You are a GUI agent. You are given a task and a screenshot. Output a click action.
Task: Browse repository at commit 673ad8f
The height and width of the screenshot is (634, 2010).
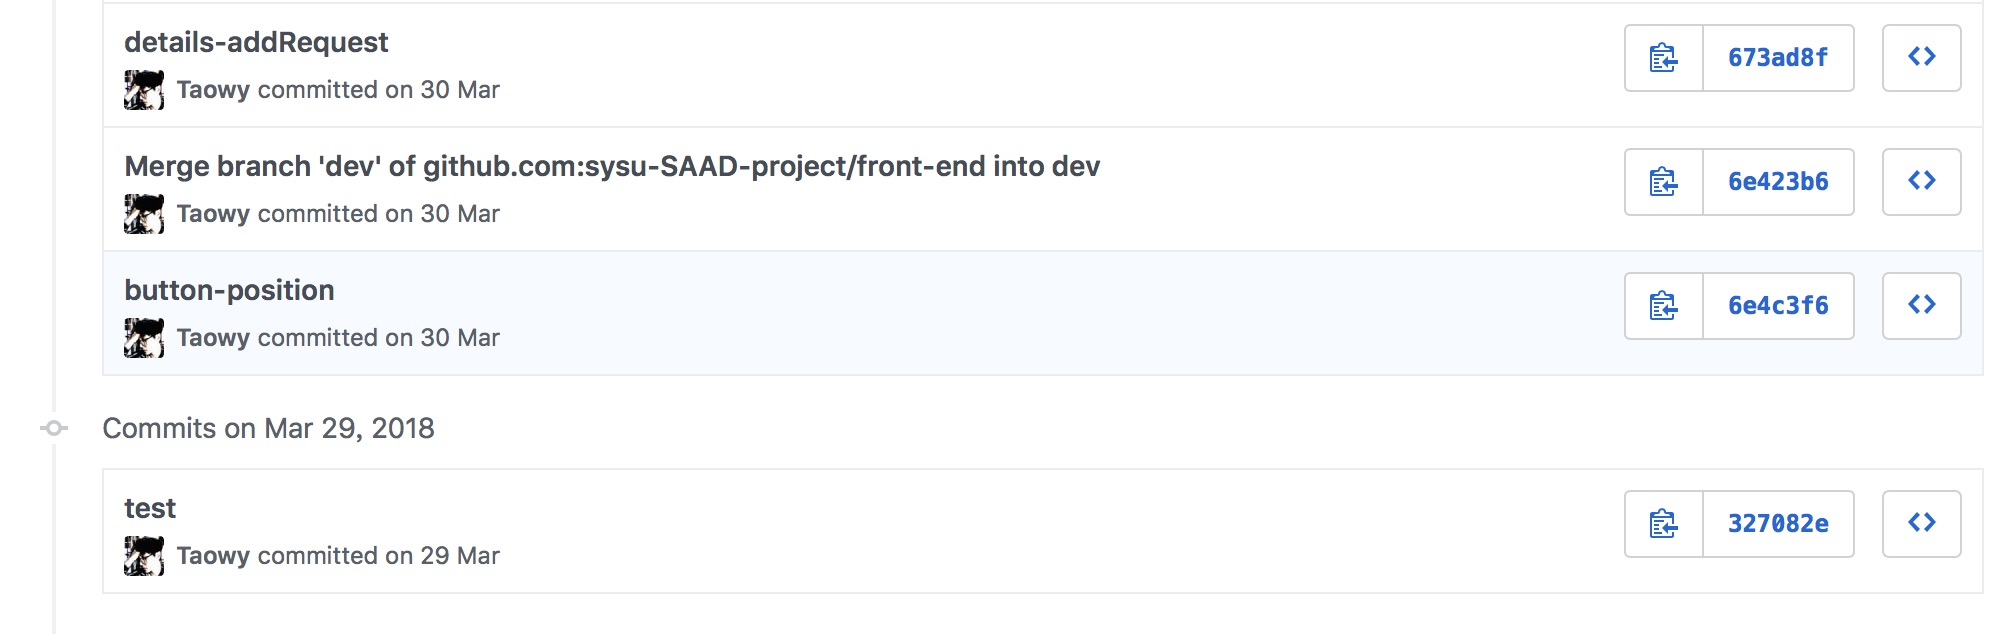[x=1921, y=58]
